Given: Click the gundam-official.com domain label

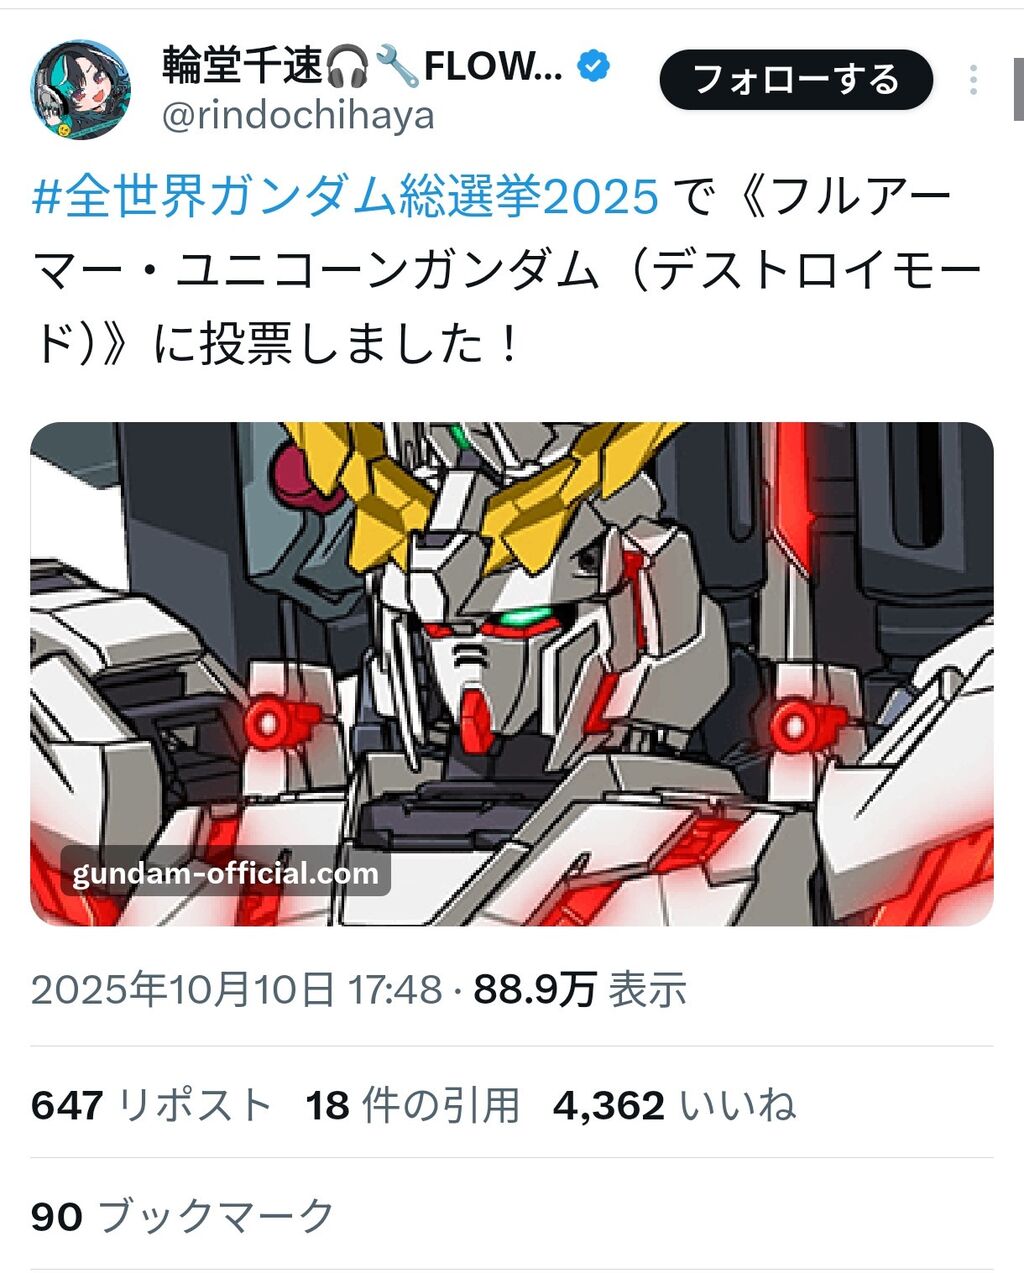Looking at the screenshot, I should click(x=225, y=873).
